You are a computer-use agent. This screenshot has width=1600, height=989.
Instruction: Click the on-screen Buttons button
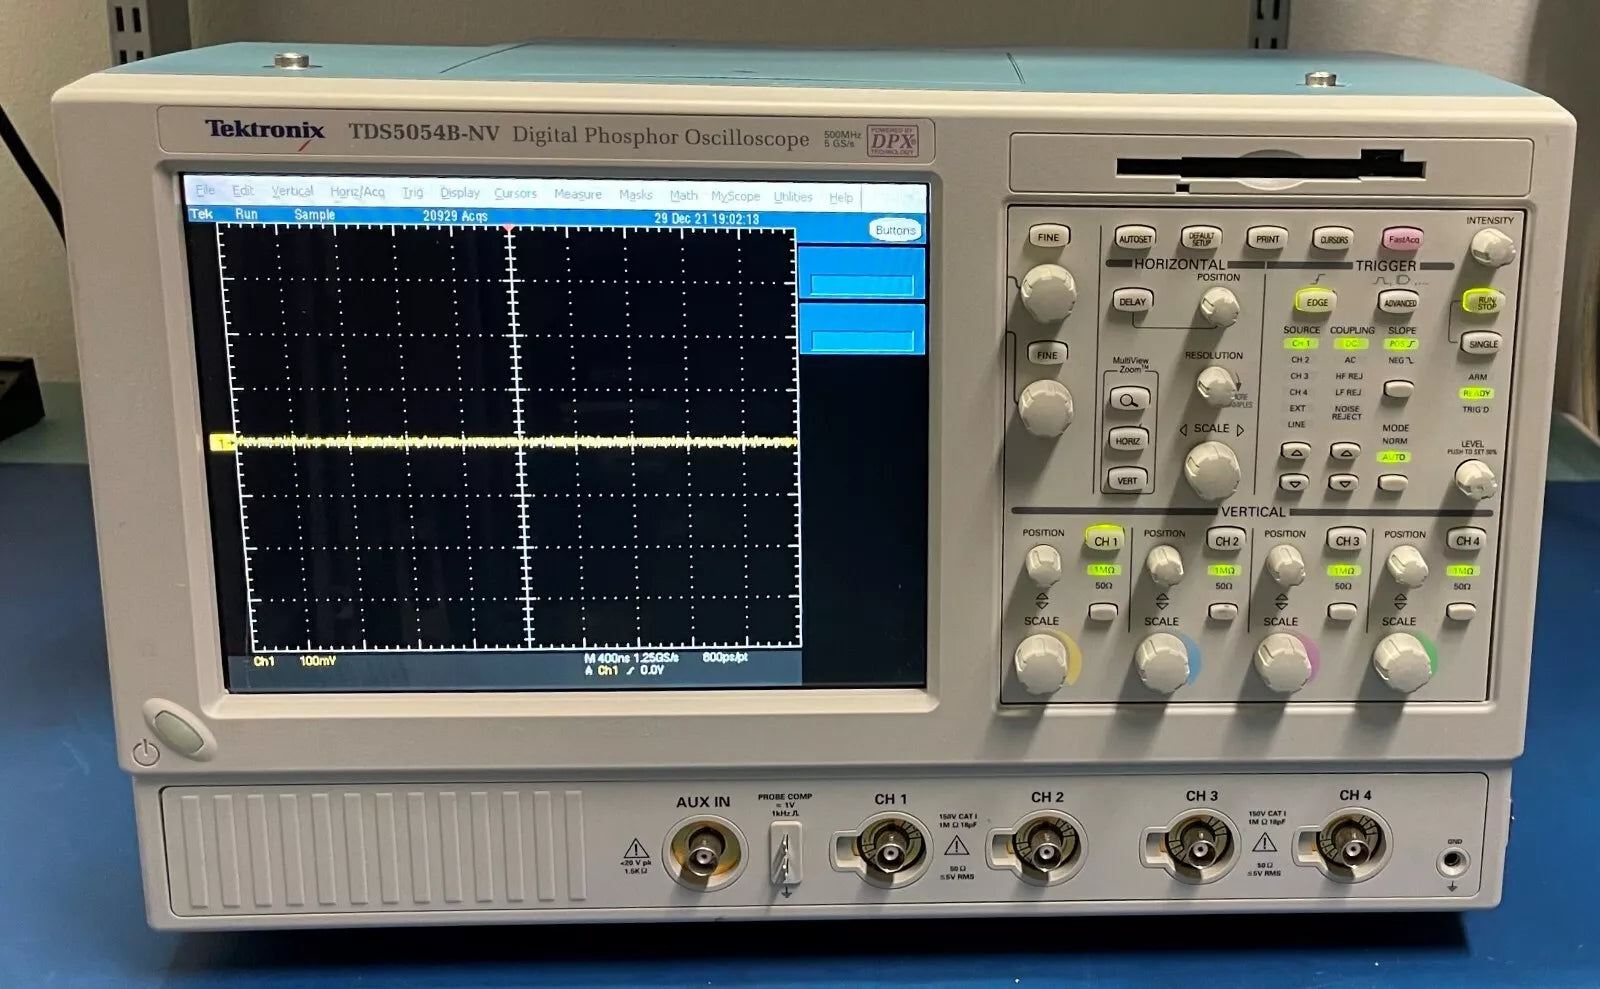point(894,230)
